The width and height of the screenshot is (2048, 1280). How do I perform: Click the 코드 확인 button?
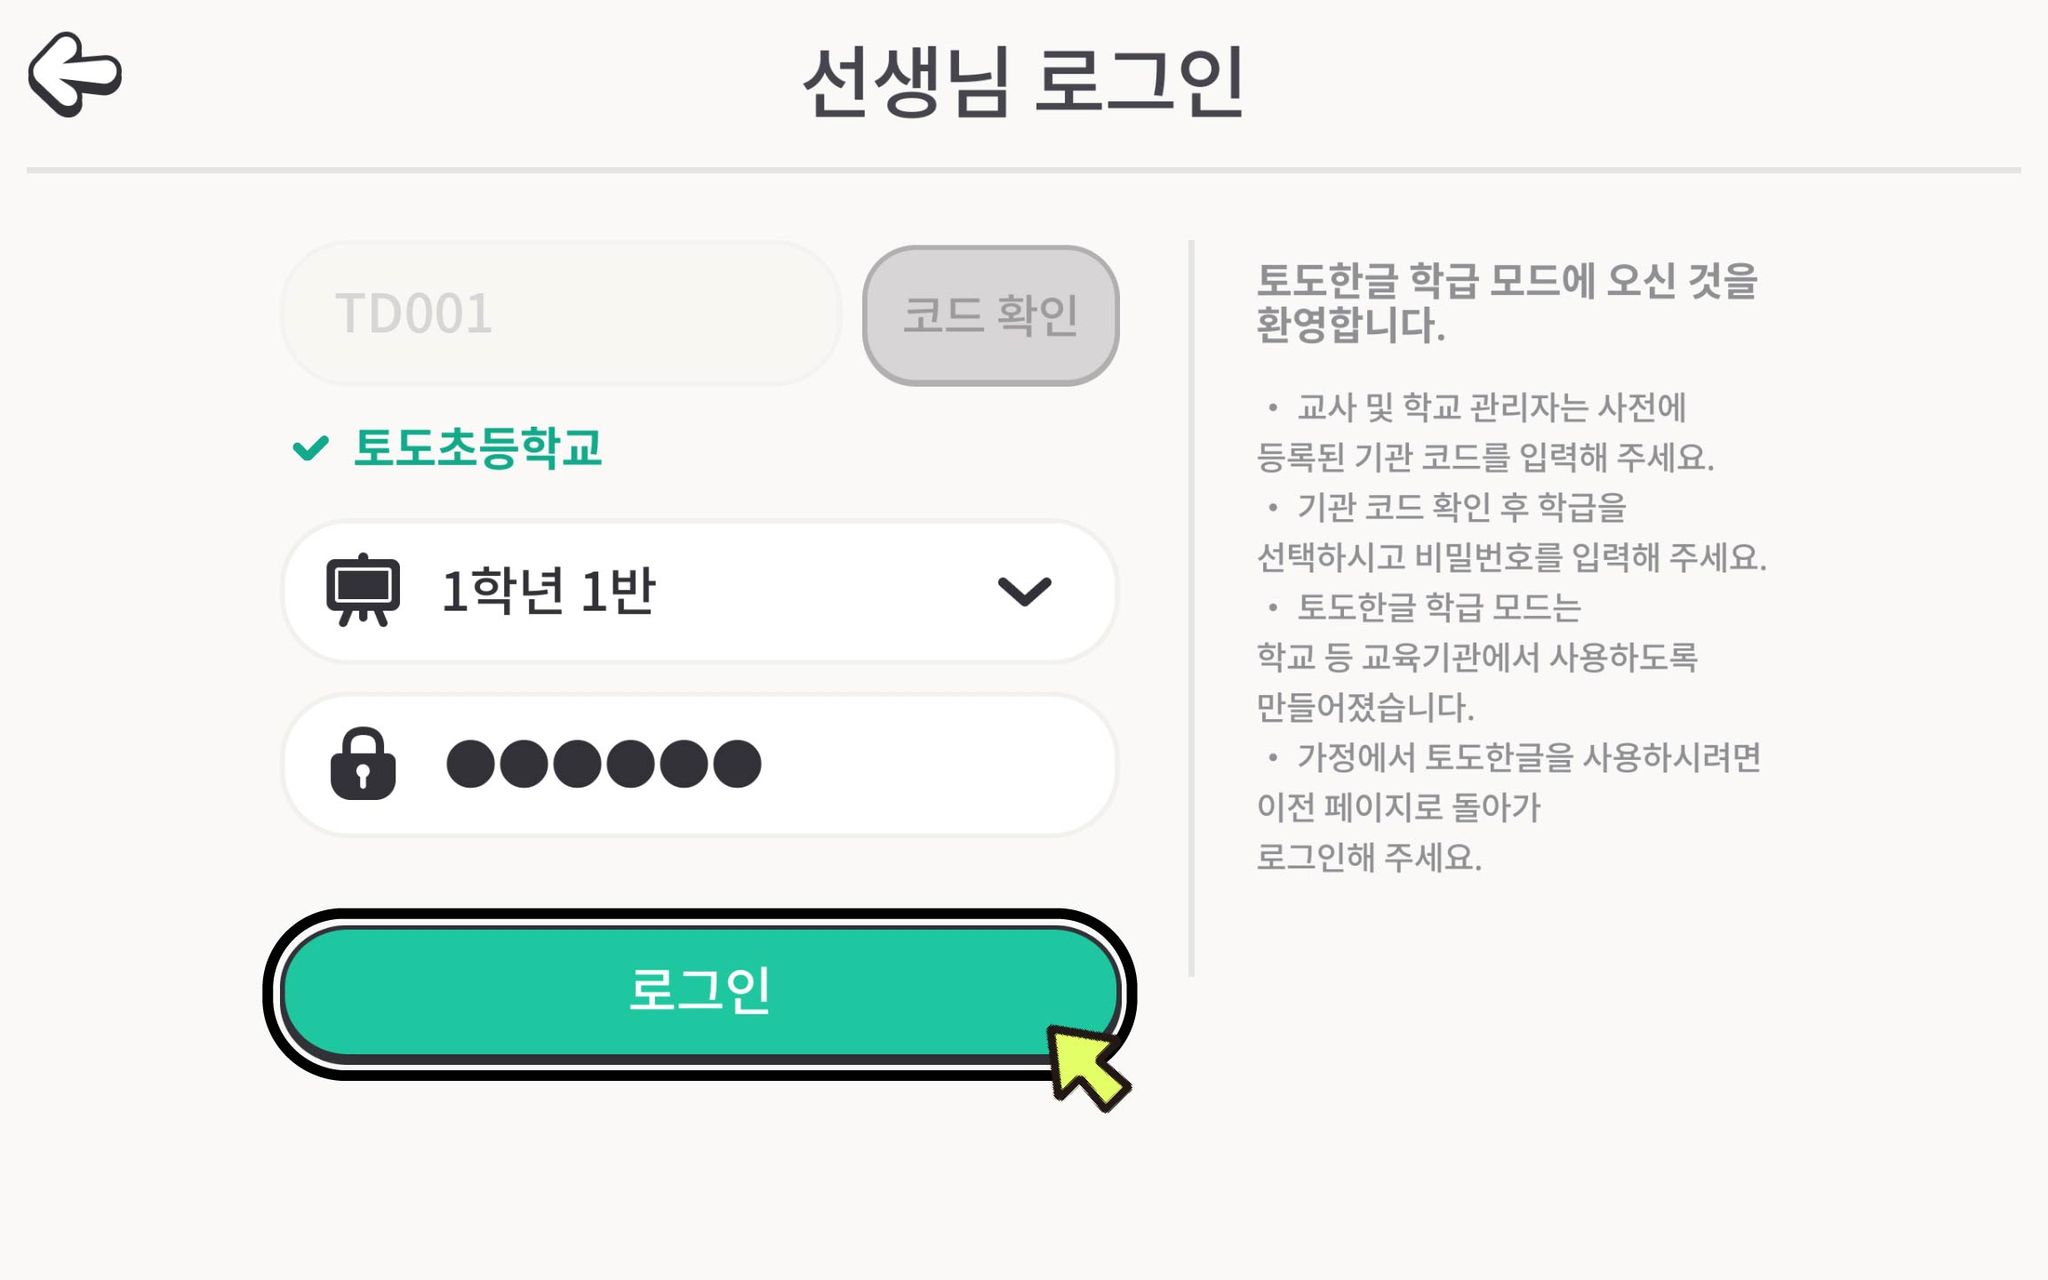(x=990, y=315)
